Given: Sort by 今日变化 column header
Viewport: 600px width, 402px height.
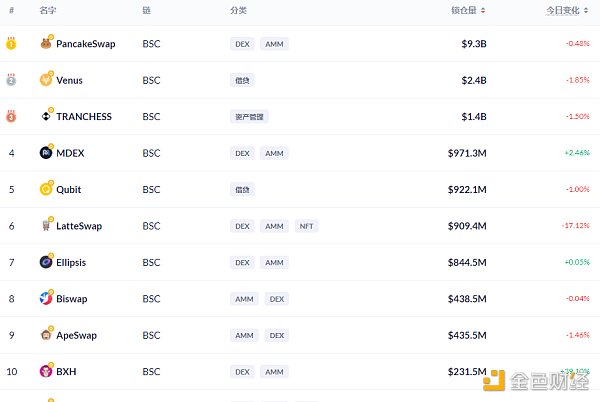Looking at the screenshot, I should pyautogui.click(x=568, y=10).
